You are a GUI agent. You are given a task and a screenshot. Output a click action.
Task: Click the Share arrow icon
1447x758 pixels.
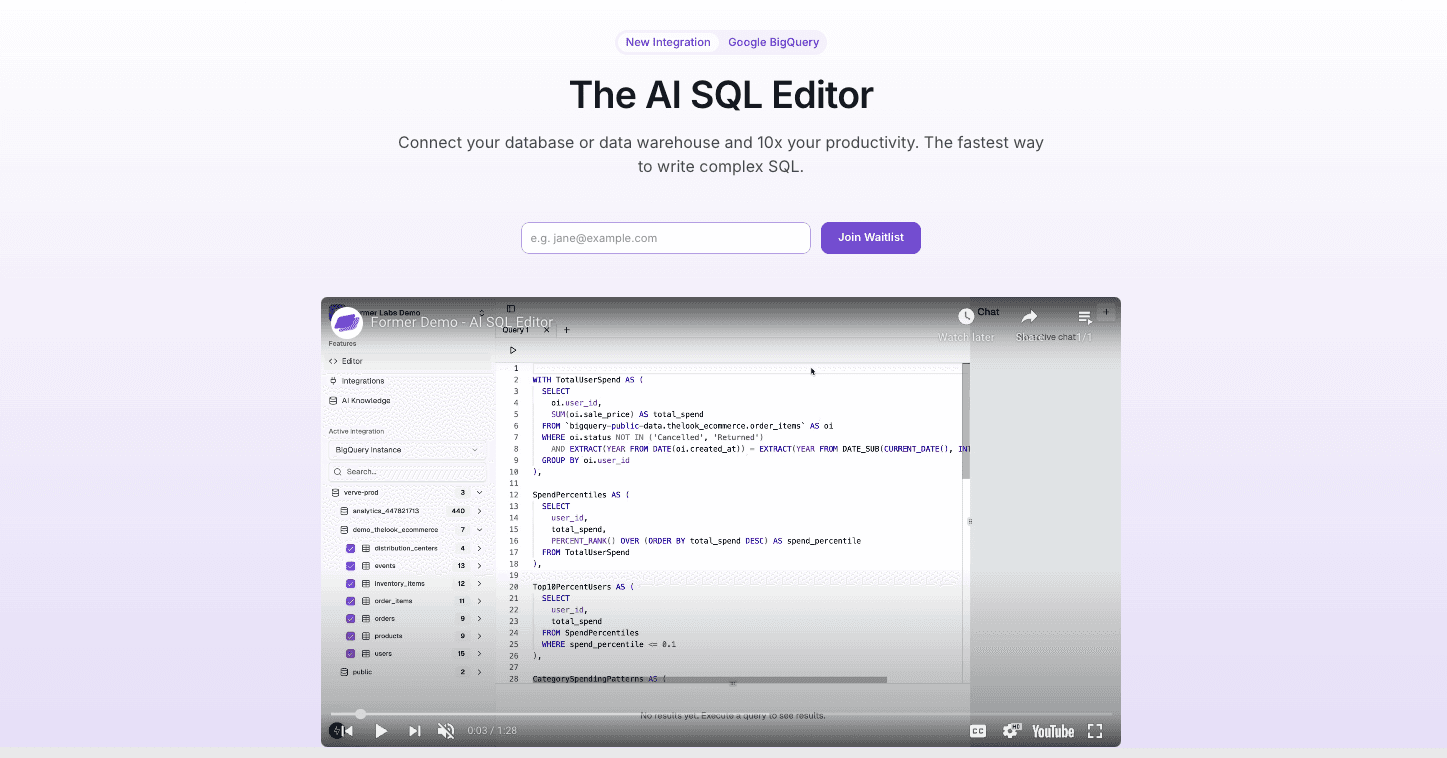[1029, 316]
